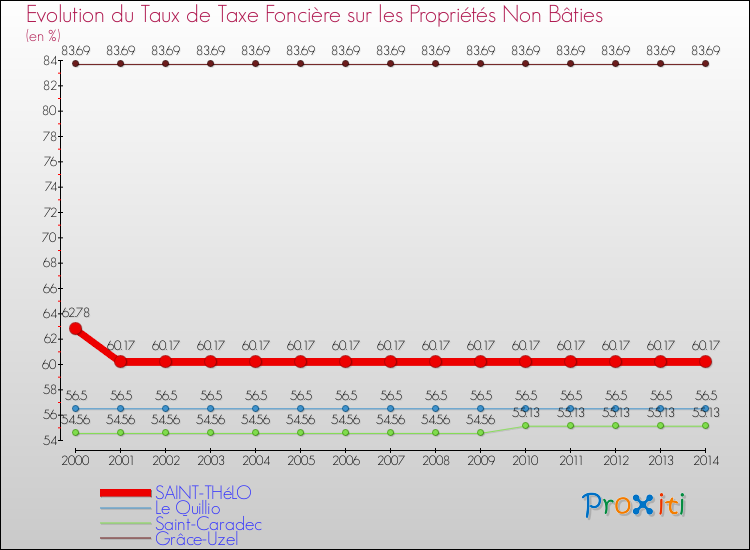Click the blue Le Quillio point for 2000
The height and width of the screenshot is (550, 750).
point(76,408)
